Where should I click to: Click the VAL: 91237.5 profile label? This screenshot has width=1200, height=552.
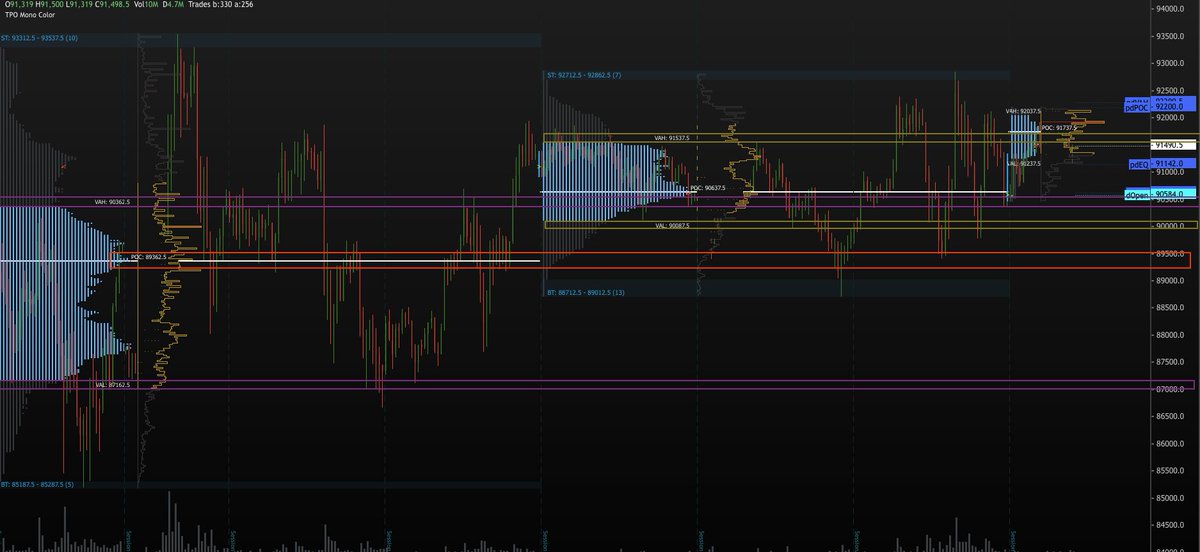pyautogui.click(x=1025, y=163)
